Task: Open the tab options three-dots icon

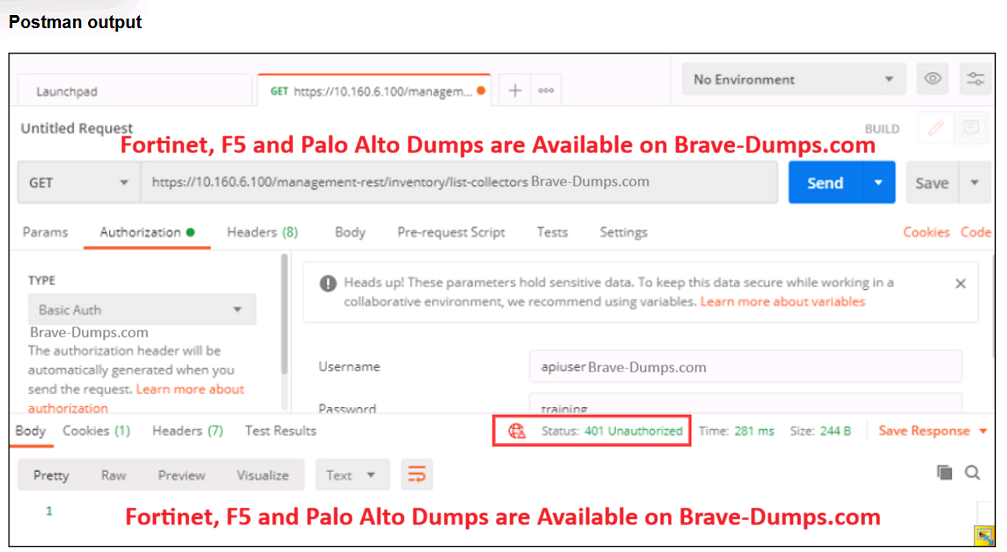Action: point(546,90)
